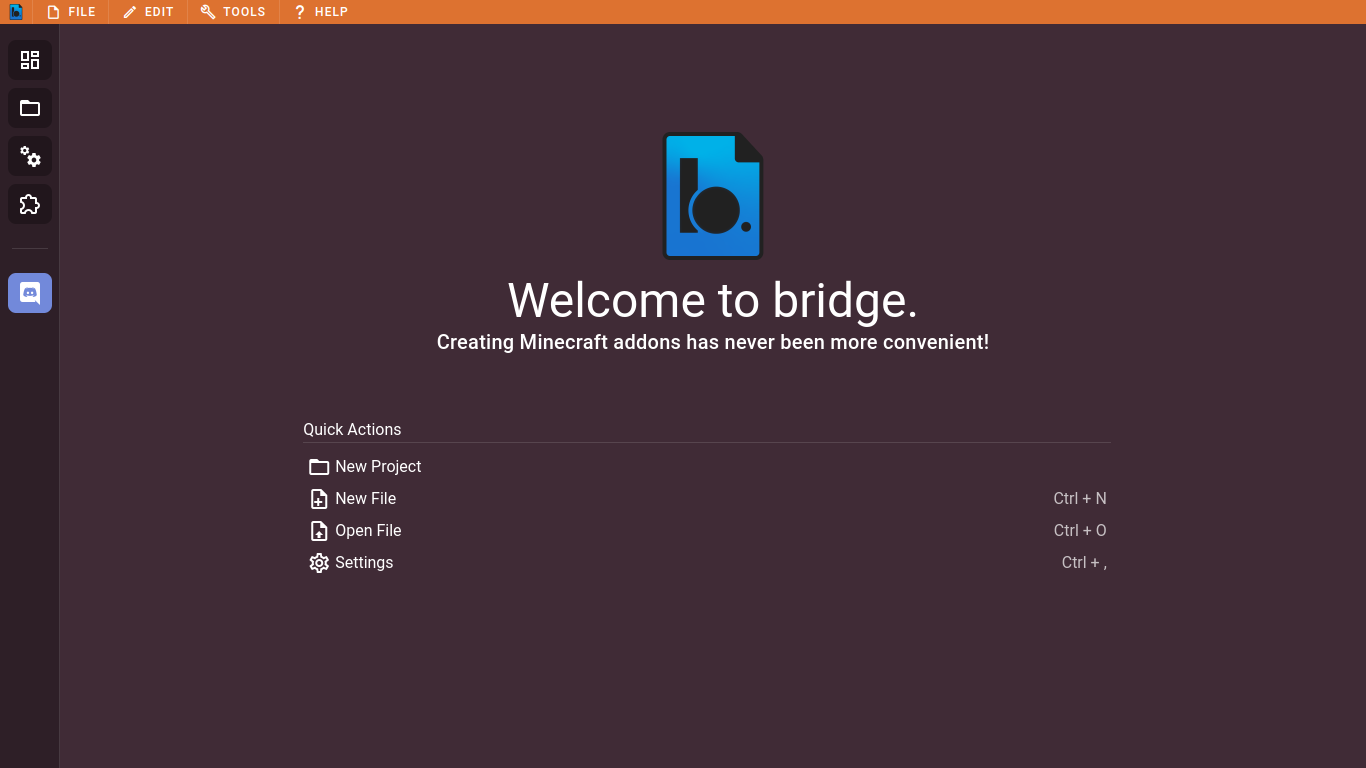Image resolution: width=1366 pixels, height=768 pixels.
Task: Open the folder explorer in the sidebar
Action: coord(30,108)
